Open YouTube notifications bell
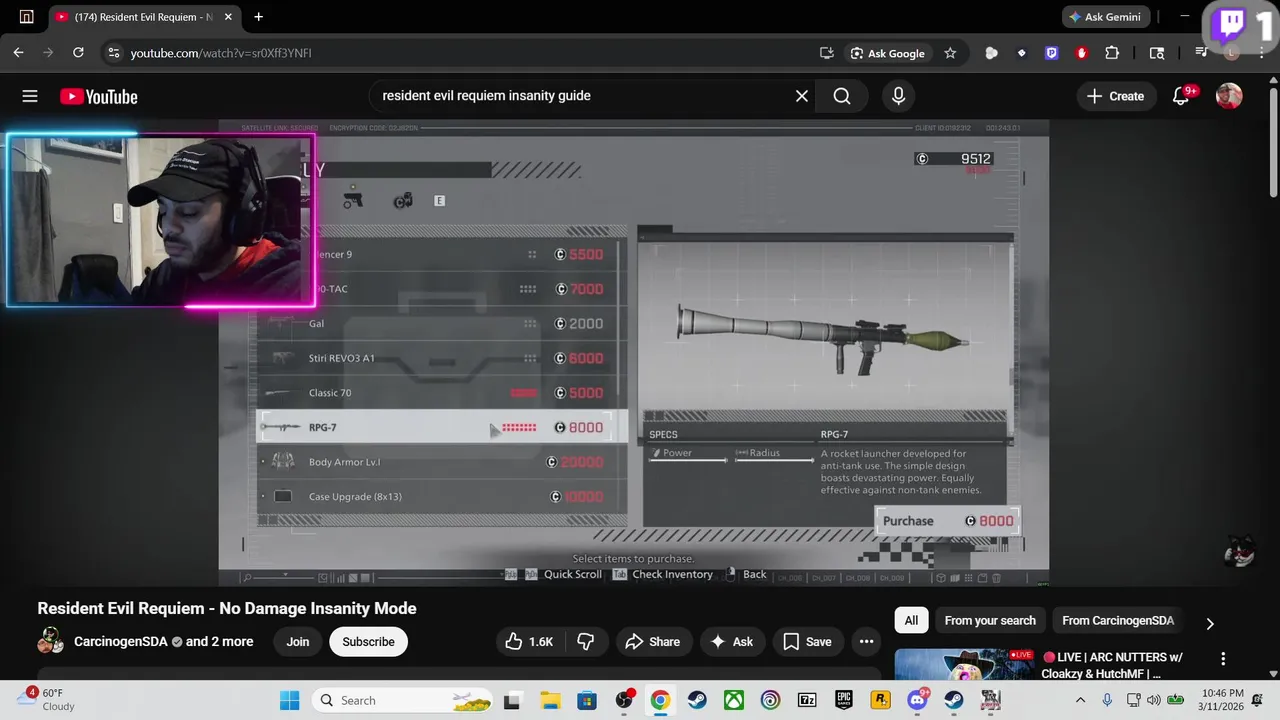Viewport: 1280px width, 720px height. click(x=1181, y=96)
